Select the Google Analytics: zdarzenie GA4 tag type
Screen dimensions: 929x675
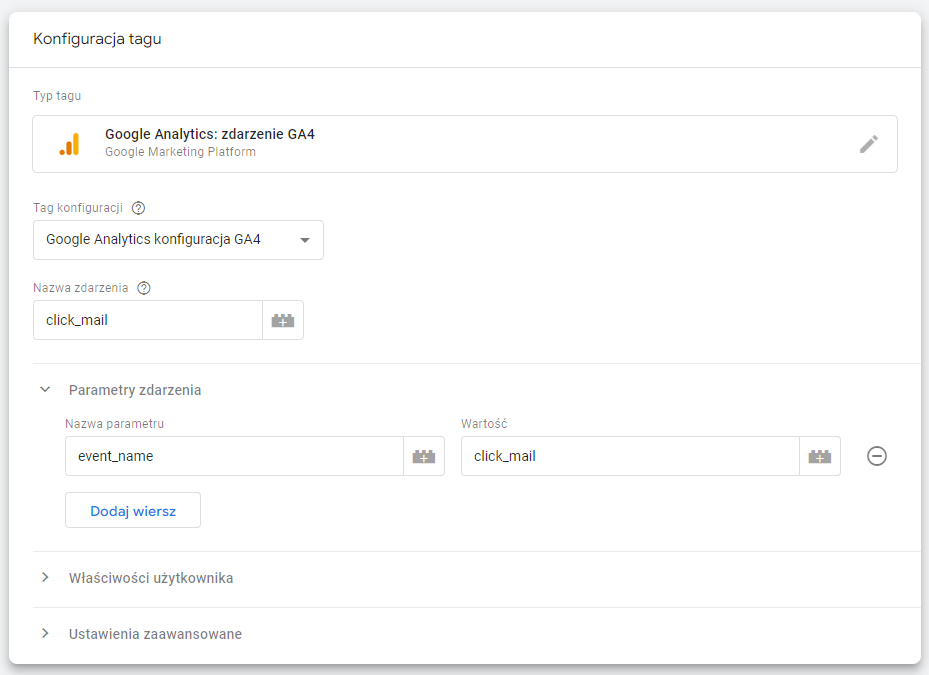click(465, 144)
